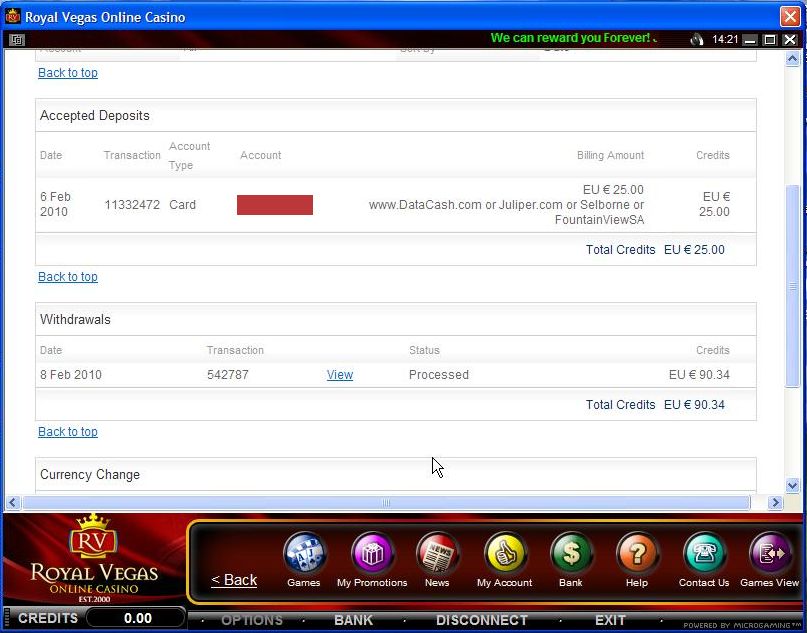The height and width of the screenshot is (633, 807).
Task: Click the 'Processed' withdrawal status
Action: (439, 375)
